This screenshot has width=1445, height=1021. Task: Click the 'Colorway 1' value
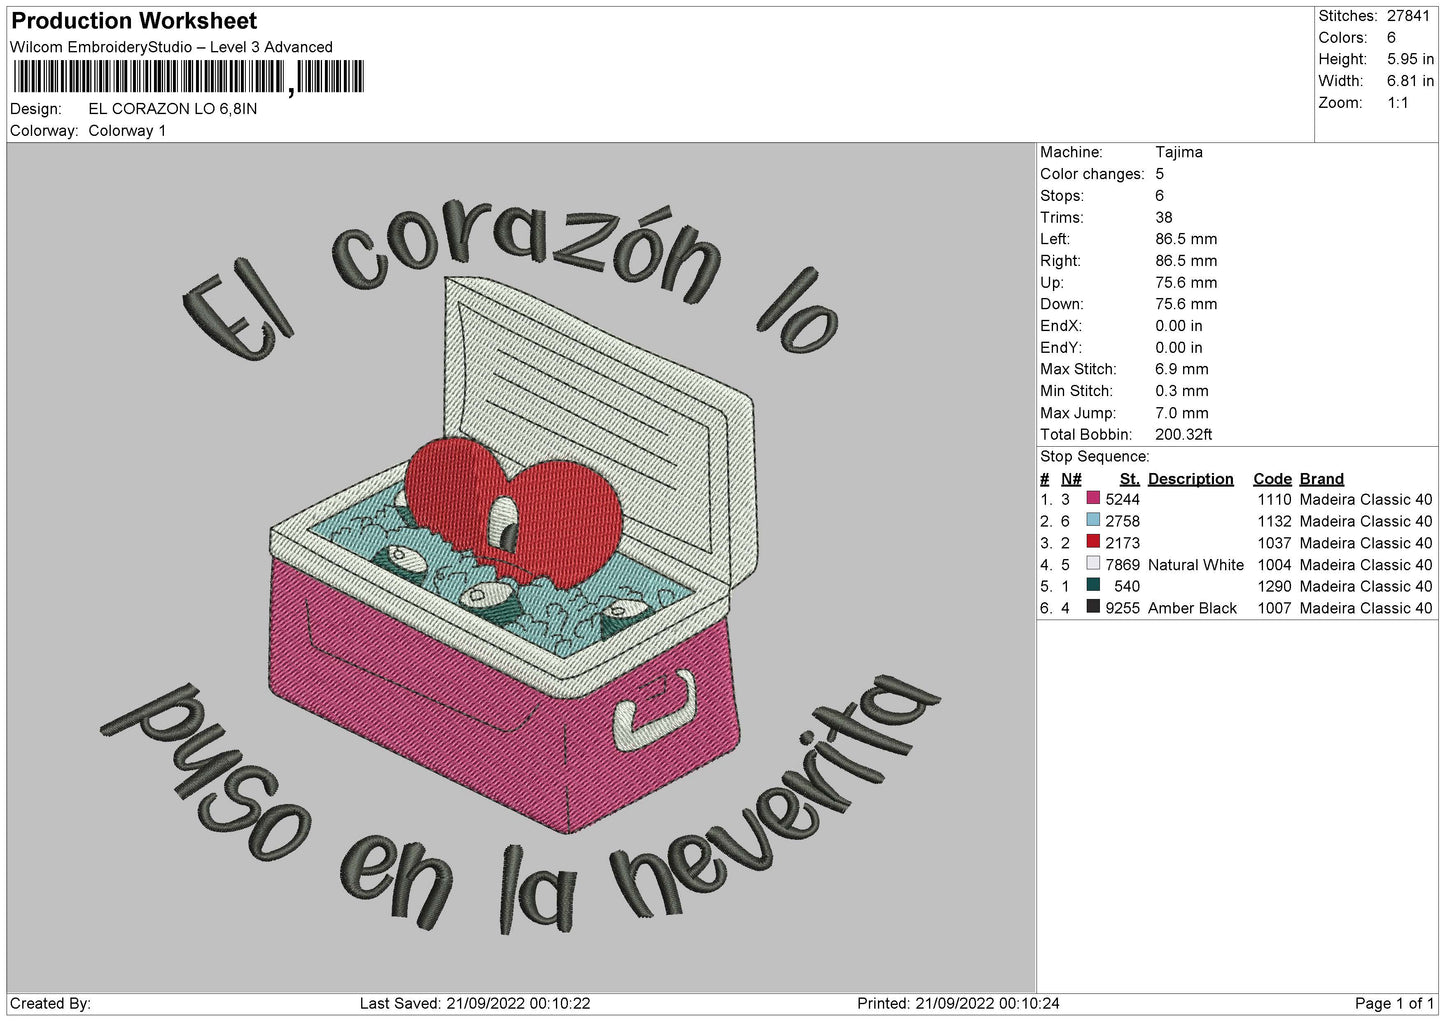click(x=127, y=131)
